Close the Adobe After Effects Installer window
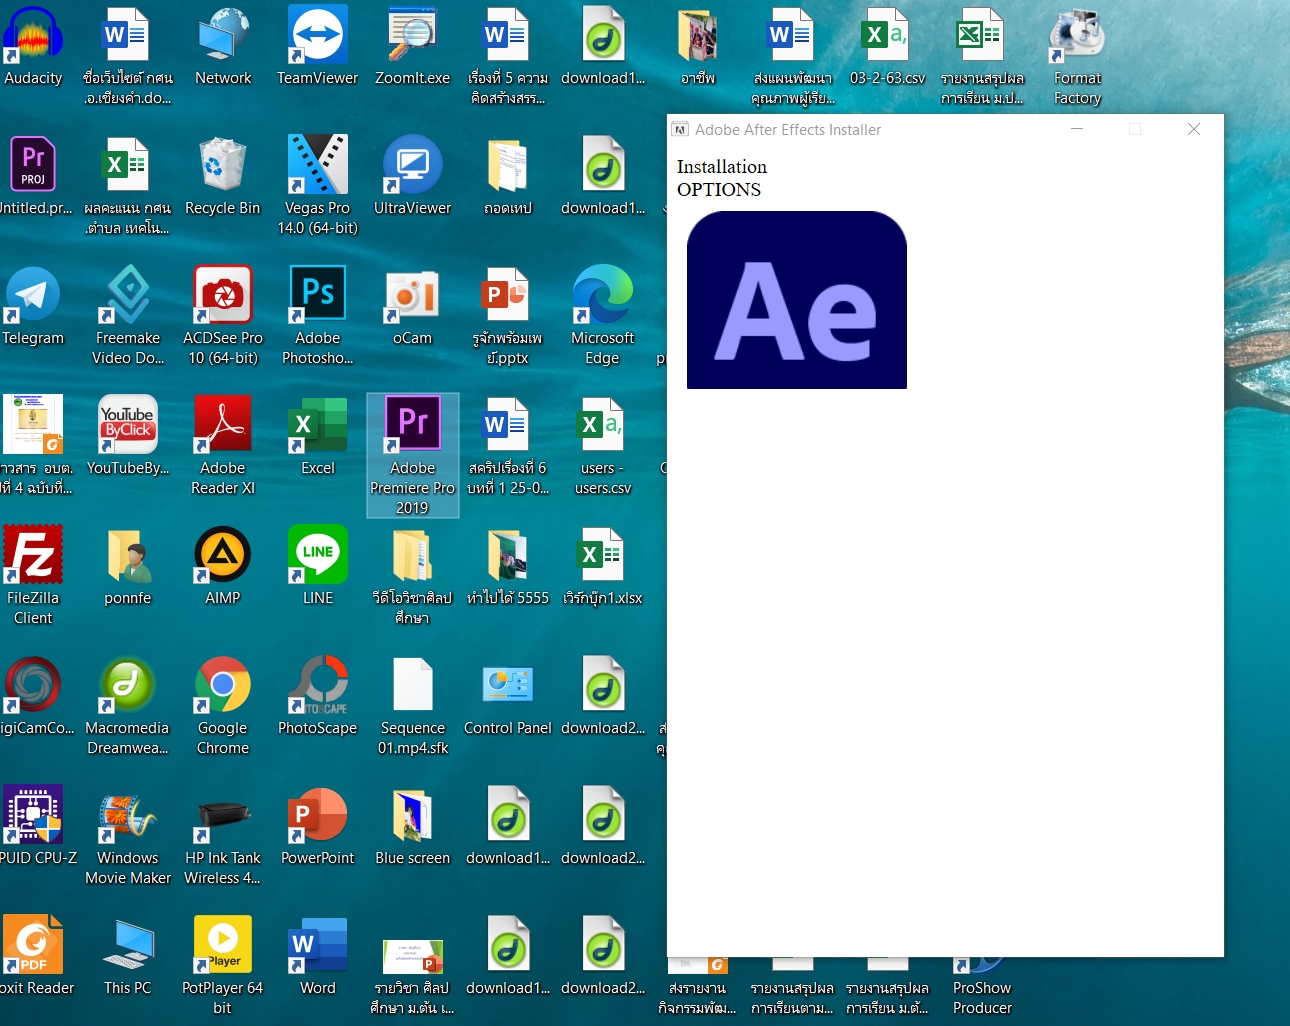Viewport: 1290px width, 1026px height. [1193, 129]
